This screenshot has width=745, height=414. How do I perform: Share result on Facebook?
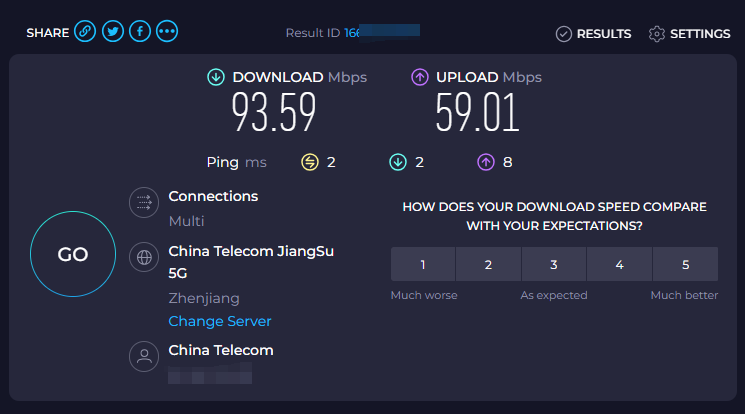tap(140, 32)
